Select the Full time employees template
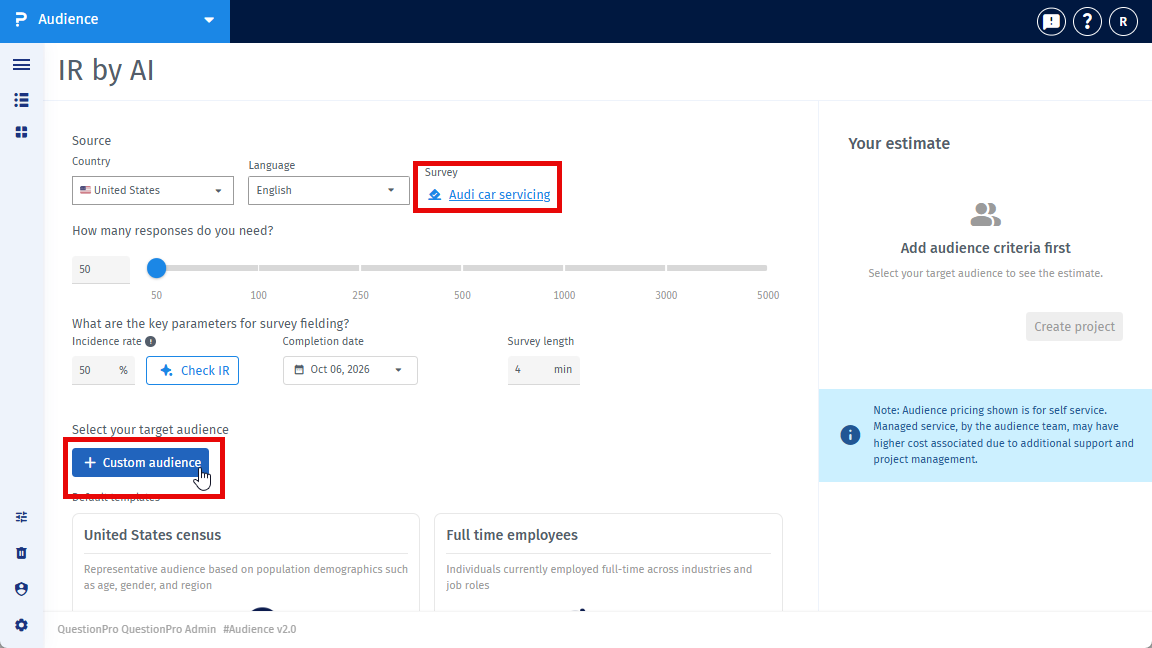The width and height of the screenshot is (1152, 648). [608, 562]
